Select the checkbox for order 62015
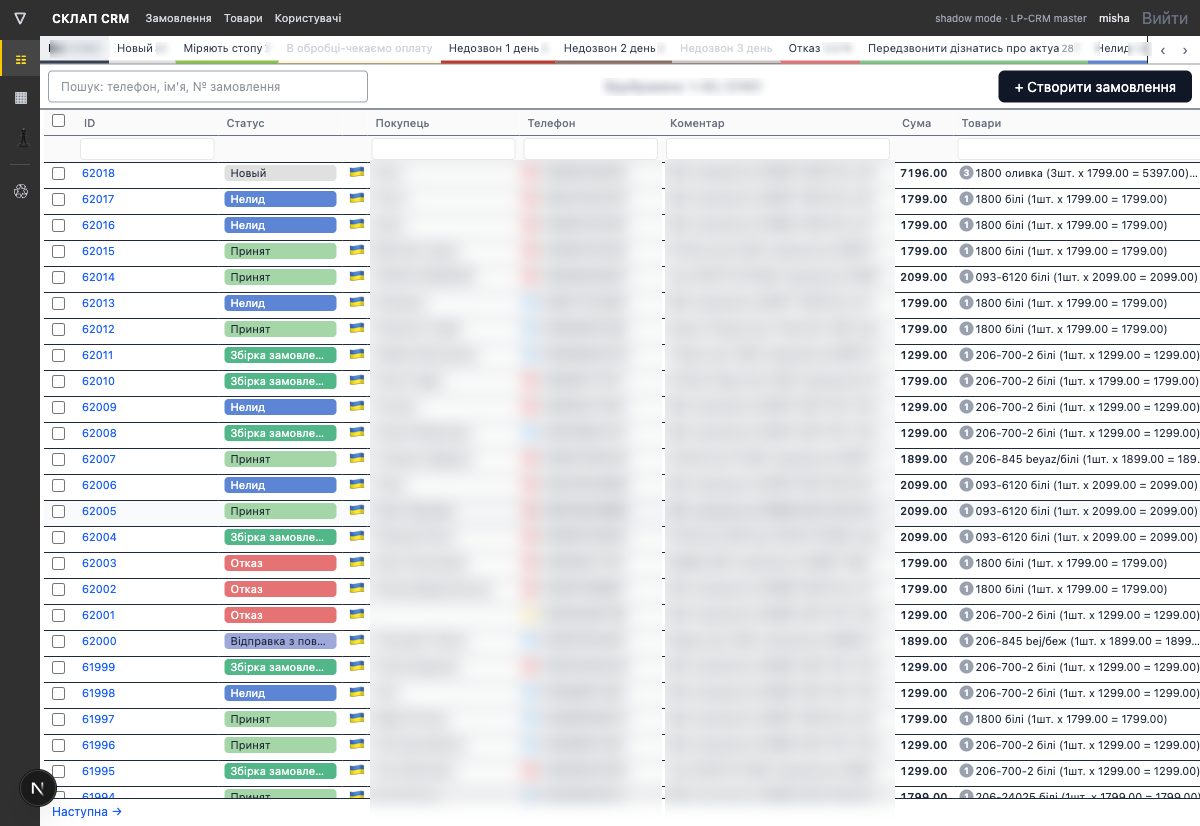 (59, 251)
